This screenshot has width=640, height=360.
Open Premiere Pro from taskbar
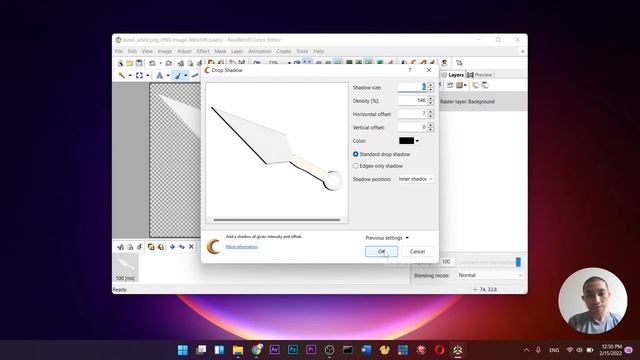coord(311,350)
